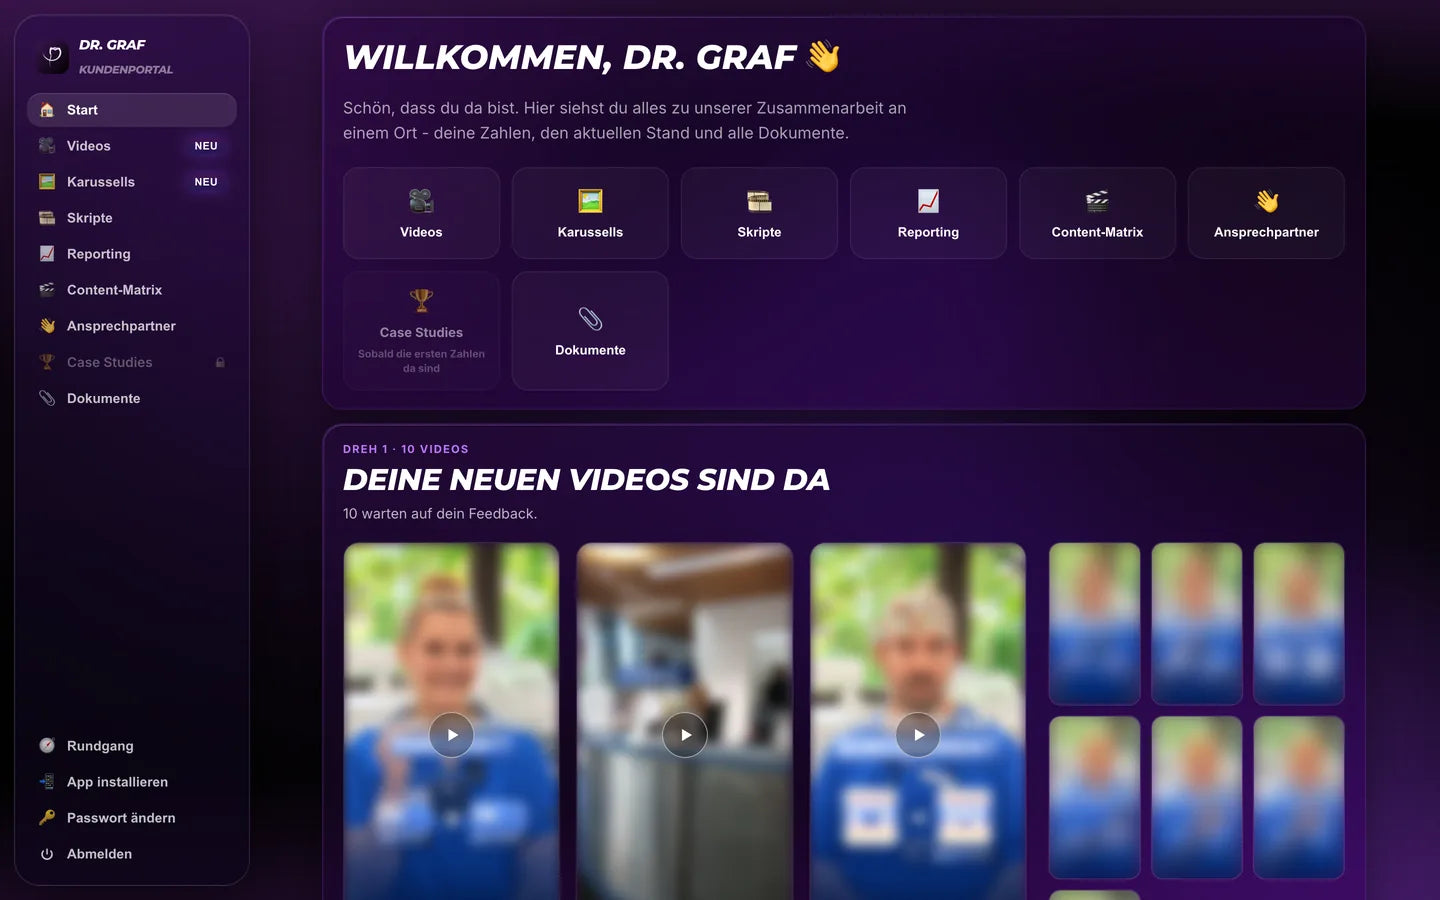
Task: Play the first video with blonde woman
Action: coord(452,735)
